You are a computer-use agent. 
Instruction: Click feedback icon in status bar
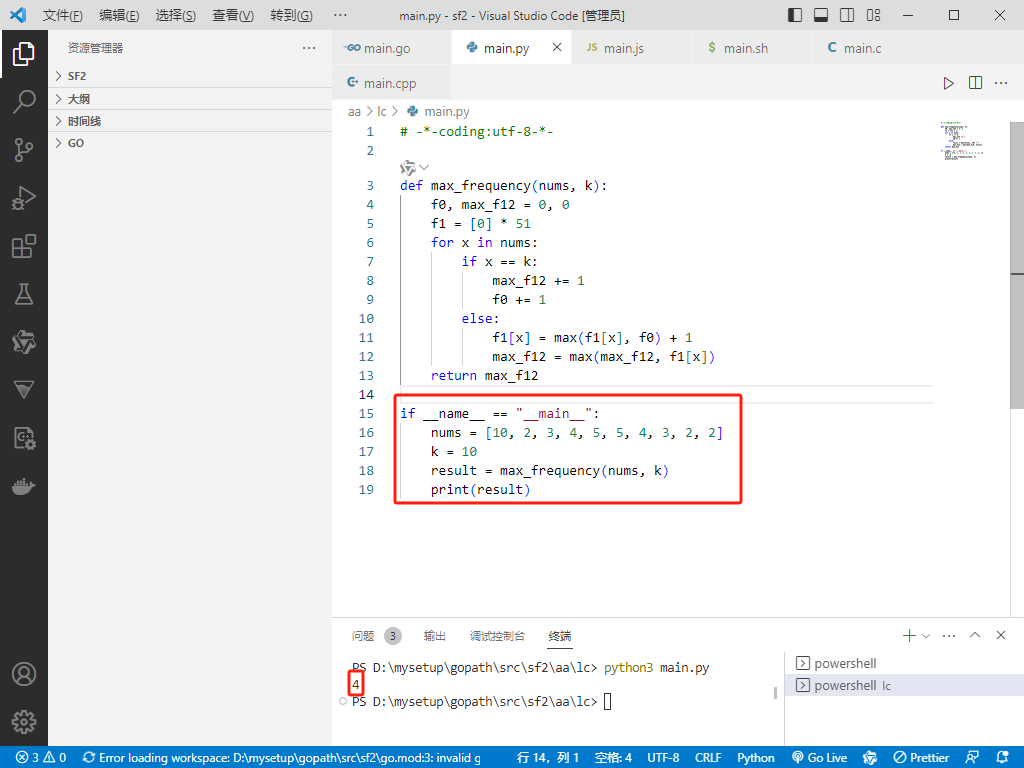(x=972, y=758)
